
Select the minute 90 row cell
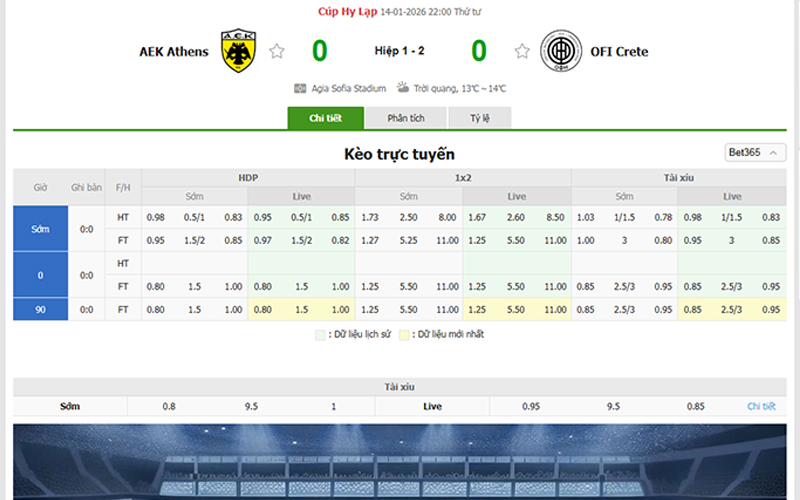pyautogui.click(x=40, y=310)
